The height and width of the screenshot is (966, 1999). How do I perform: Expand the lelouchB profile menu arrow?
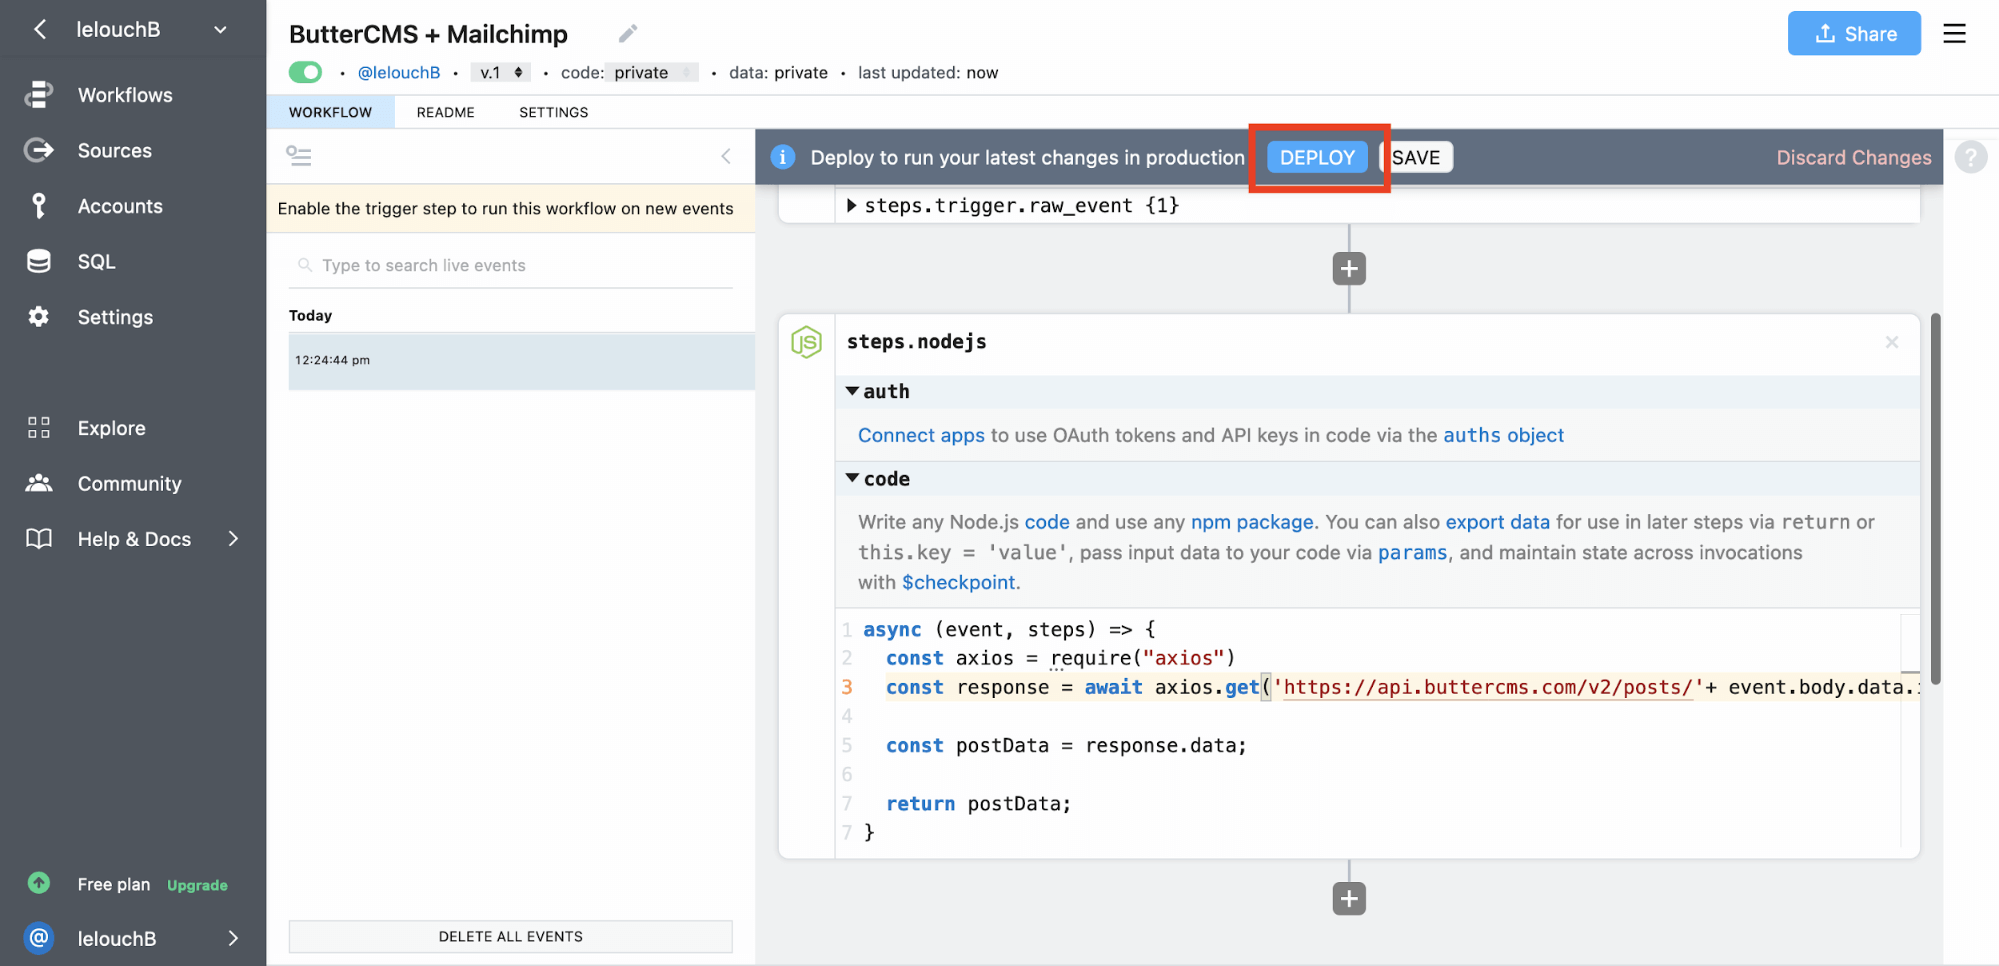tap(233, 938)
